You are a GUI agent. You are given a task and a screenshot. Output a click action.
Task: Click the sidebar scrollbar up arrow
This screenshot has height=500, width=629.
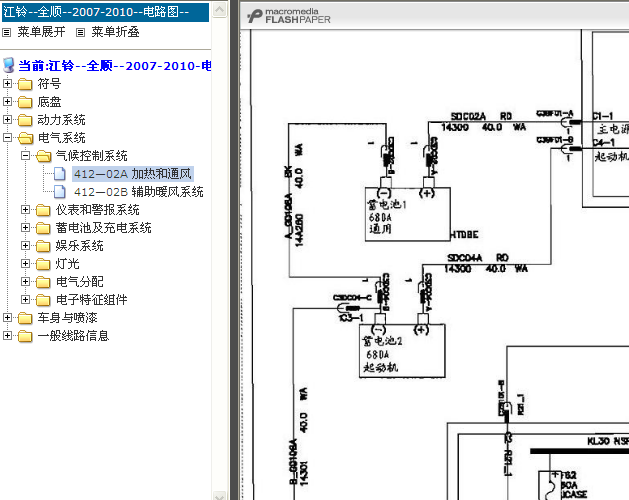(219, 9)
